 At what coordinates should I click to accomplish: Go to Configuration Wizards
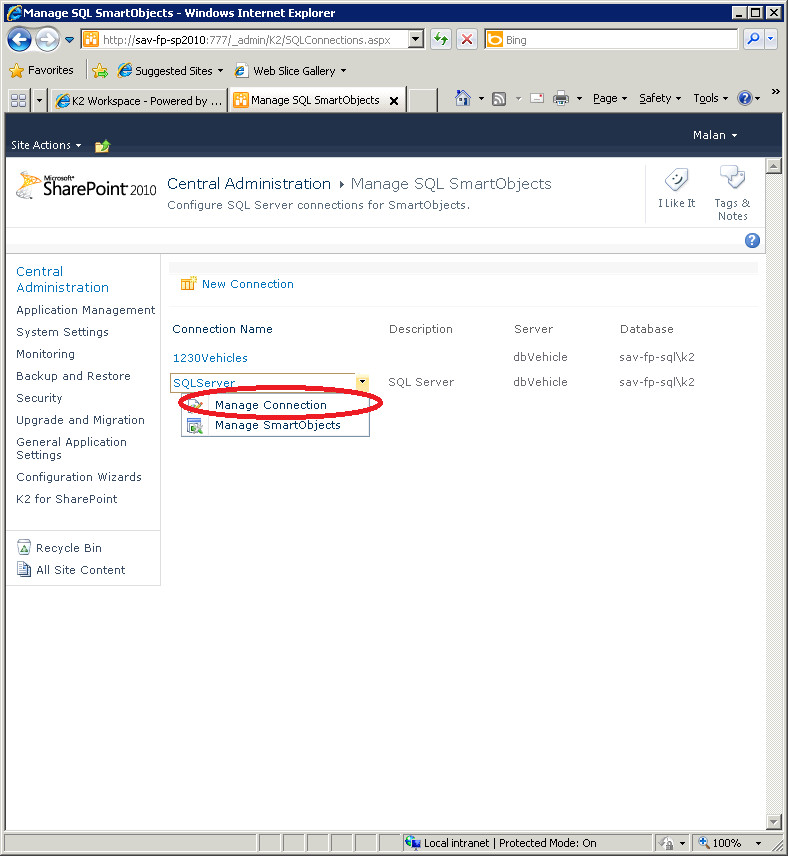click(x=79, y=477)
